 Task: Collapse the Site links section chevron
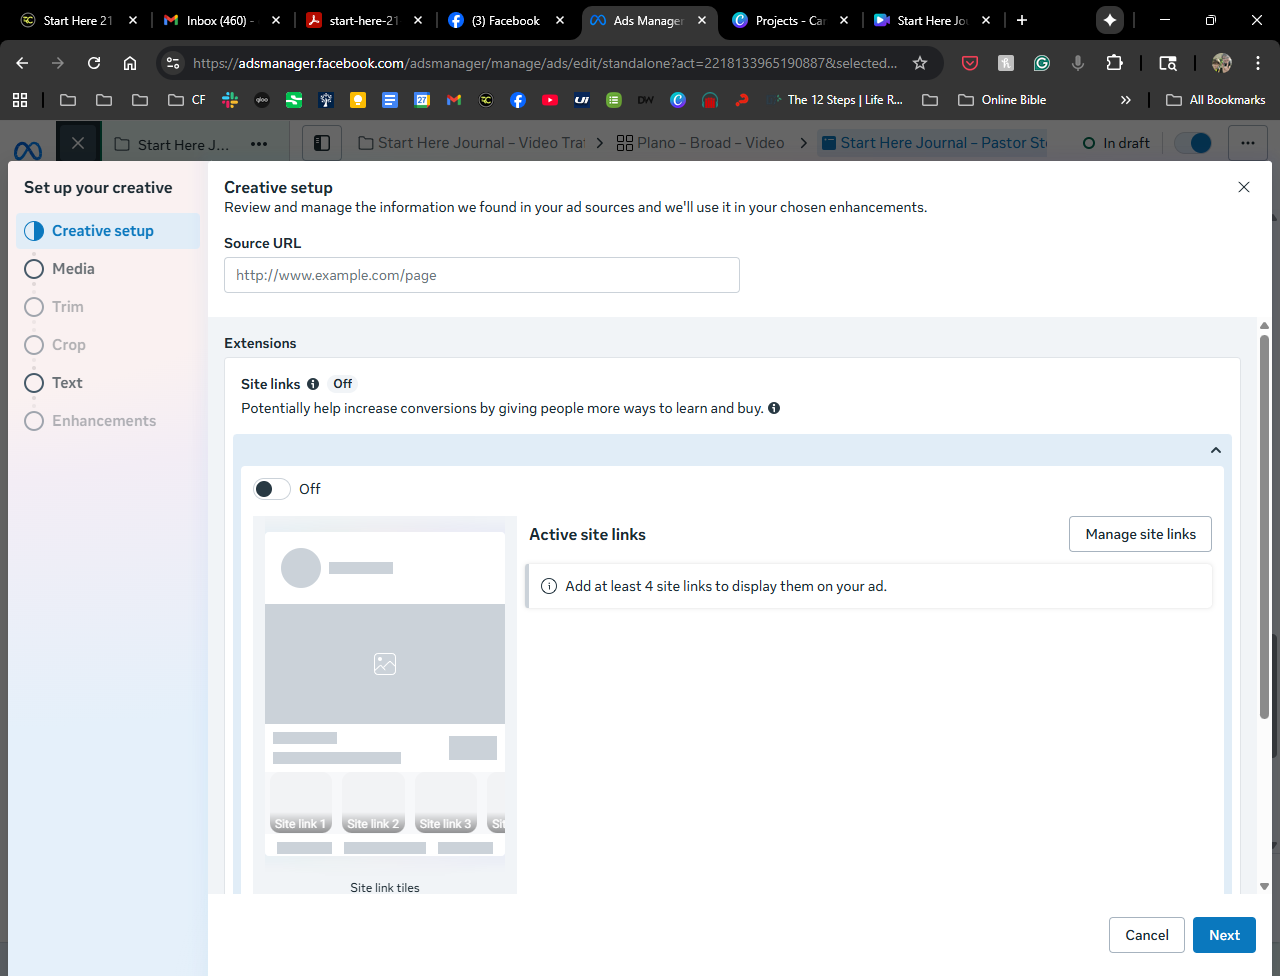1216,450
